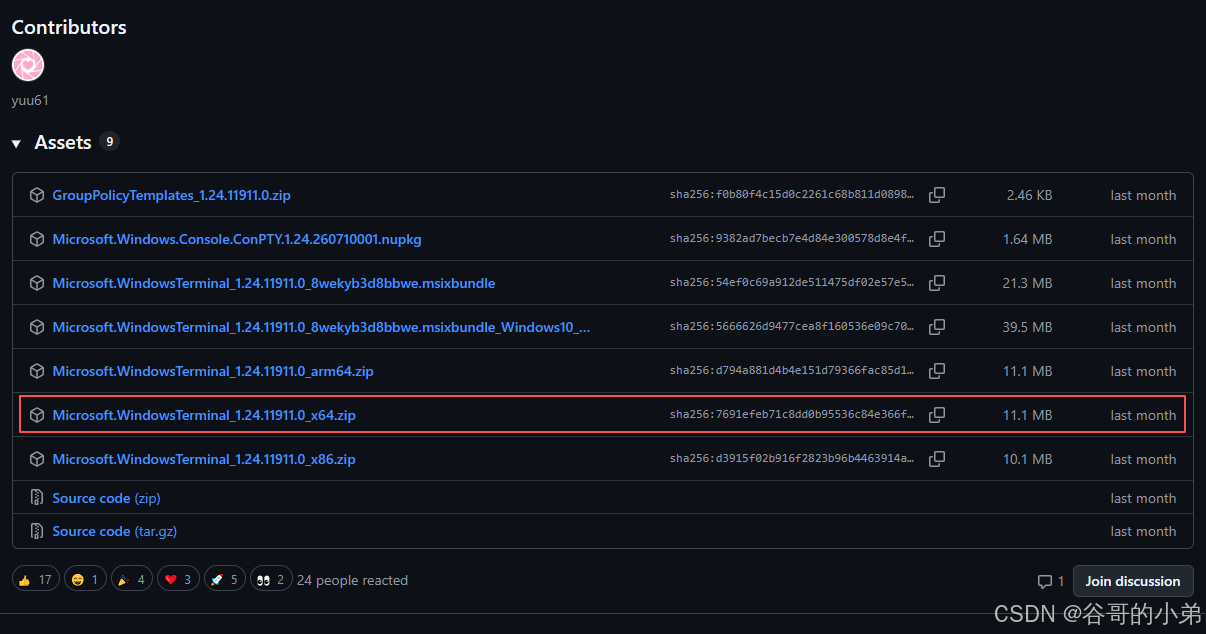Click file-zip icon beside Source code (zip)
Viewport: 1206px width, 634px height.
coord(37,498)
